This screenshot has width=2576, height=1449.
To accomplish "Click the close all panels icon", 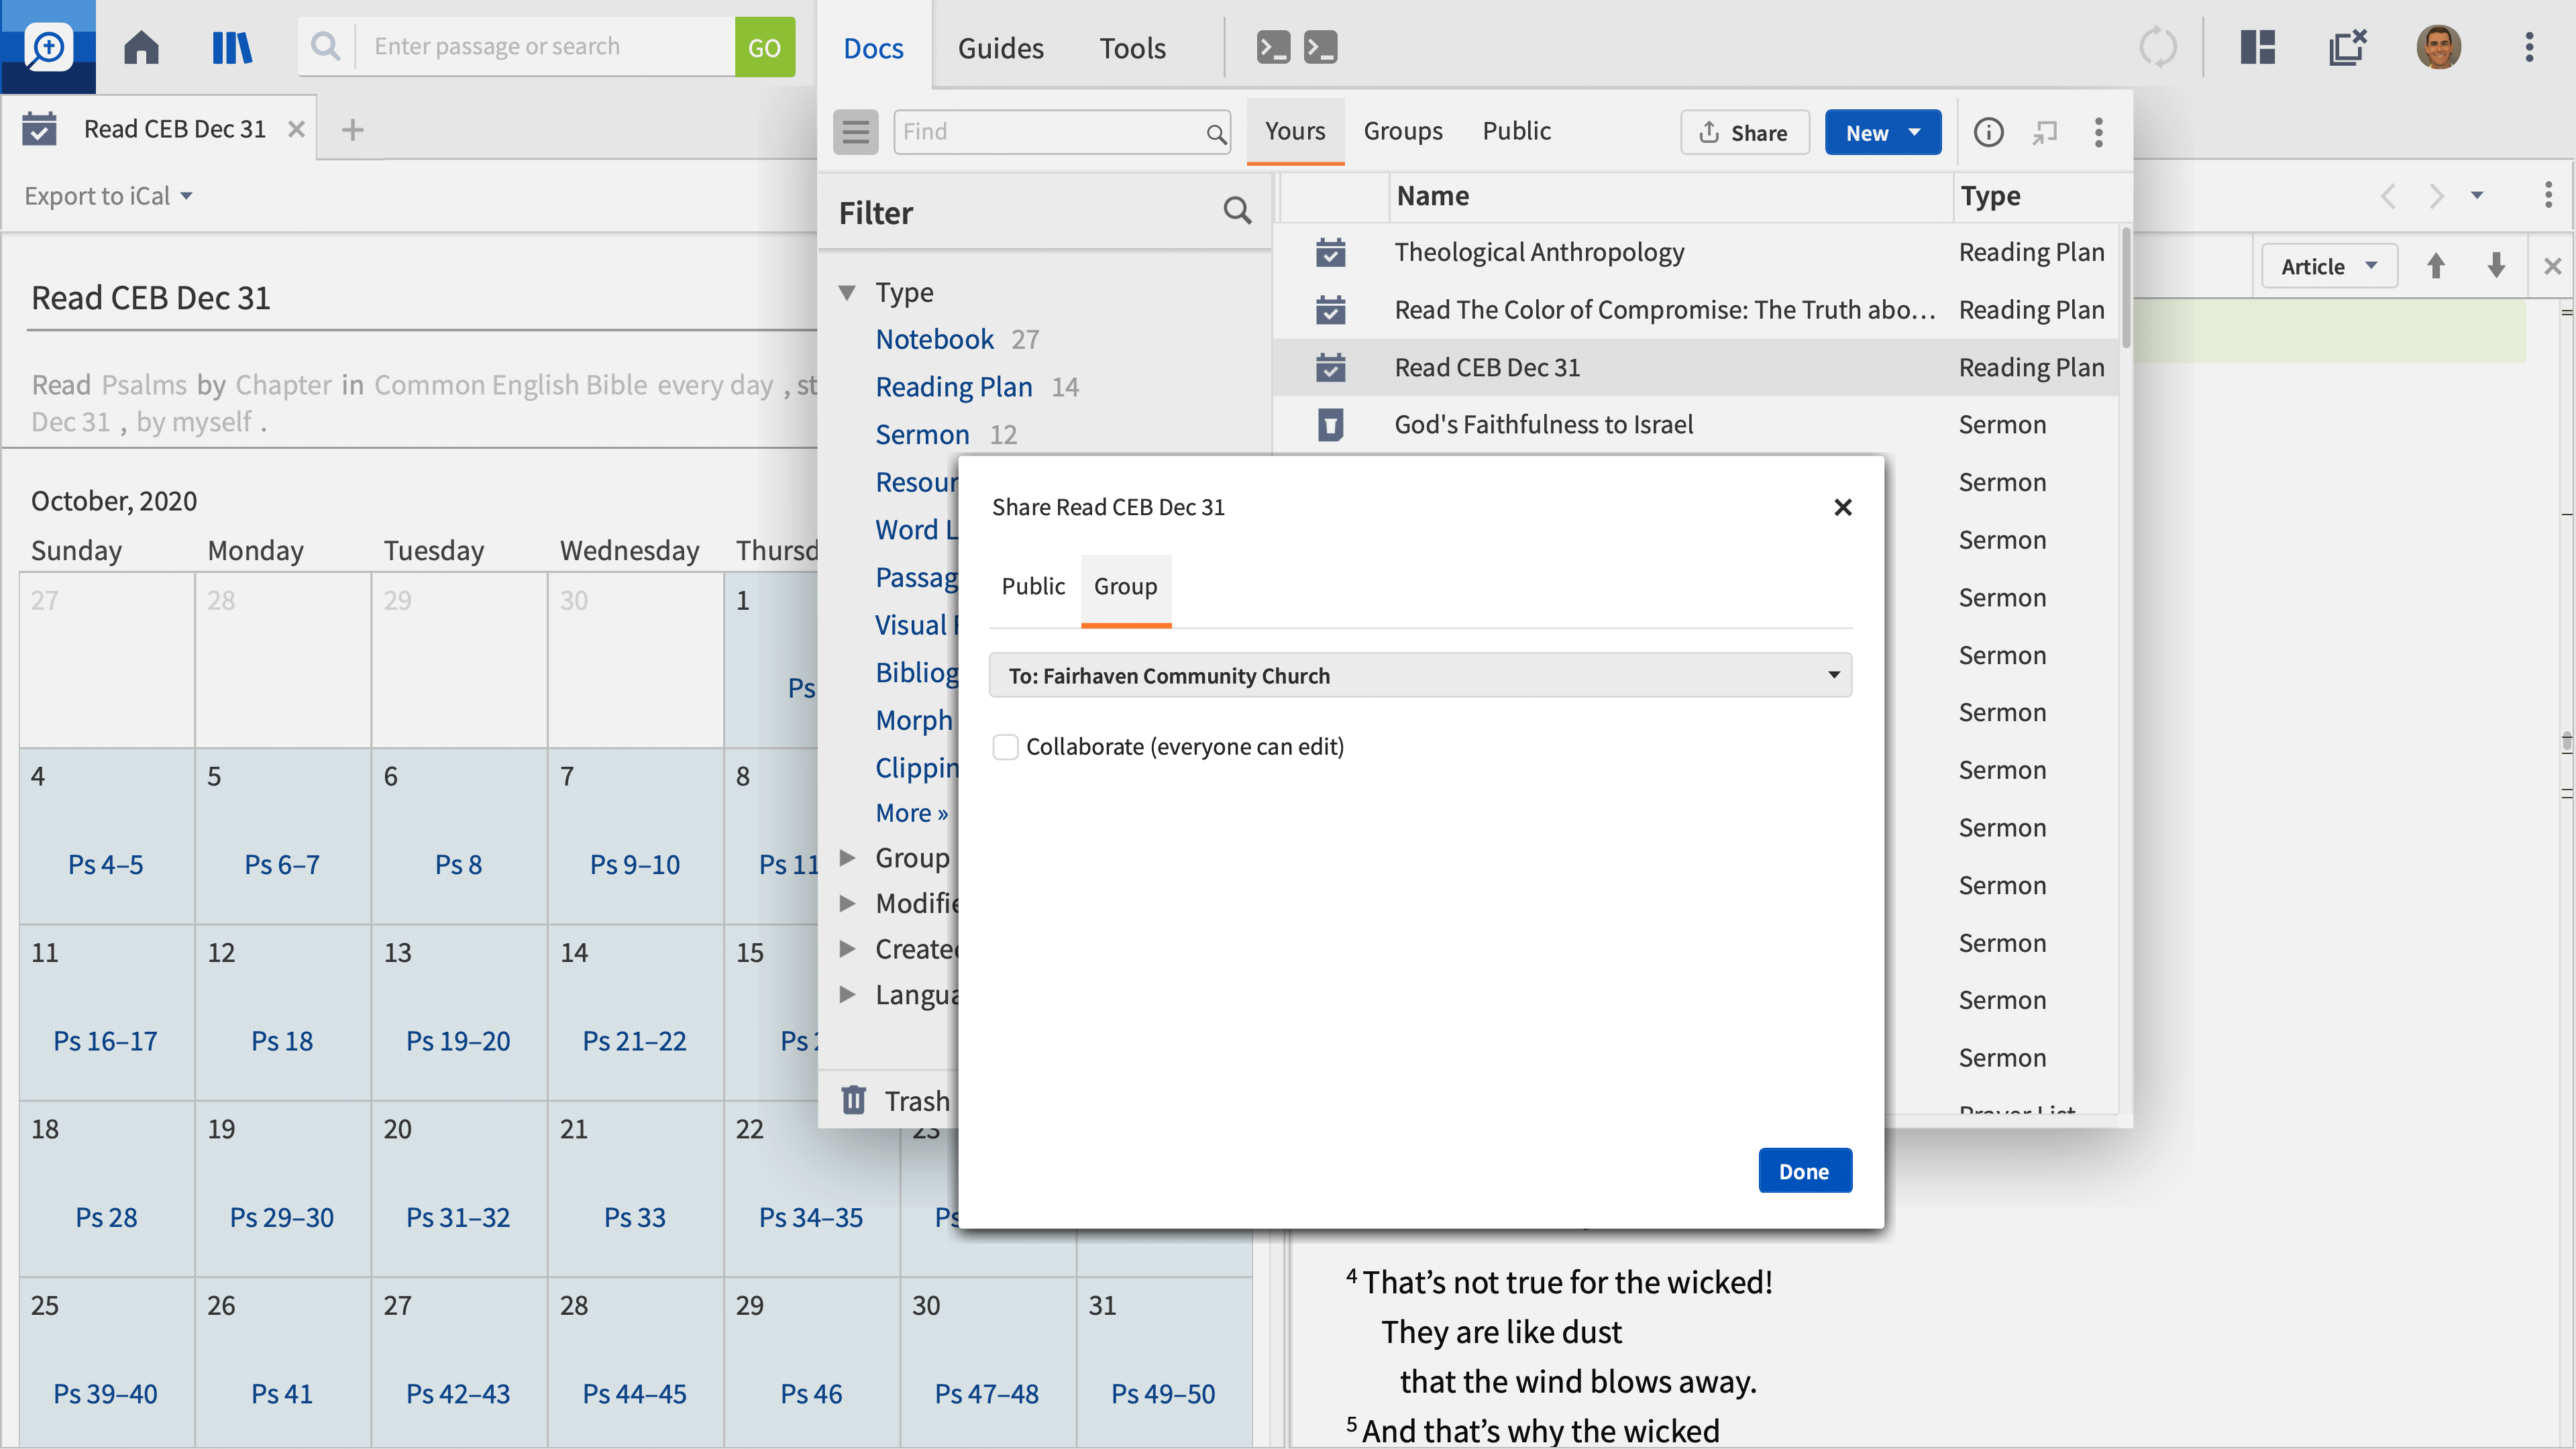I will click(x=2347, y=47).
